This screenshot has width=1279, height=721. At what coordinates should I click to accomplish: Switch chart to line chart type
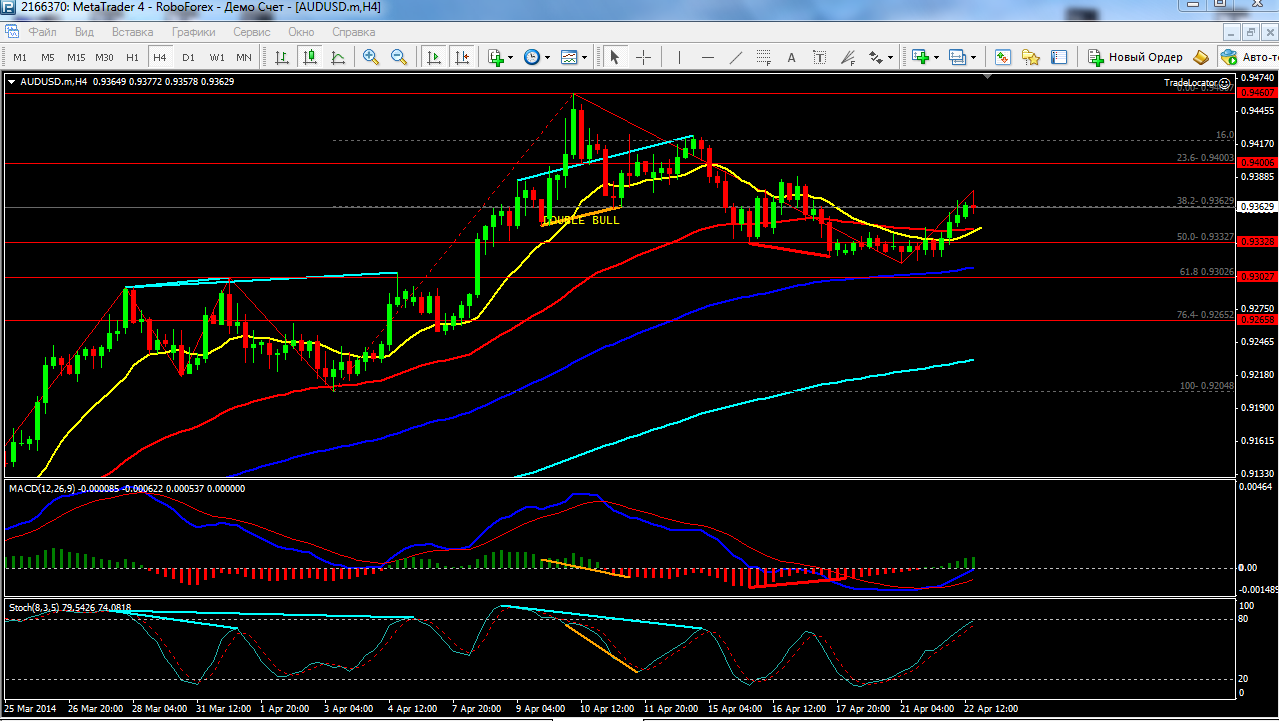(339, 57)
